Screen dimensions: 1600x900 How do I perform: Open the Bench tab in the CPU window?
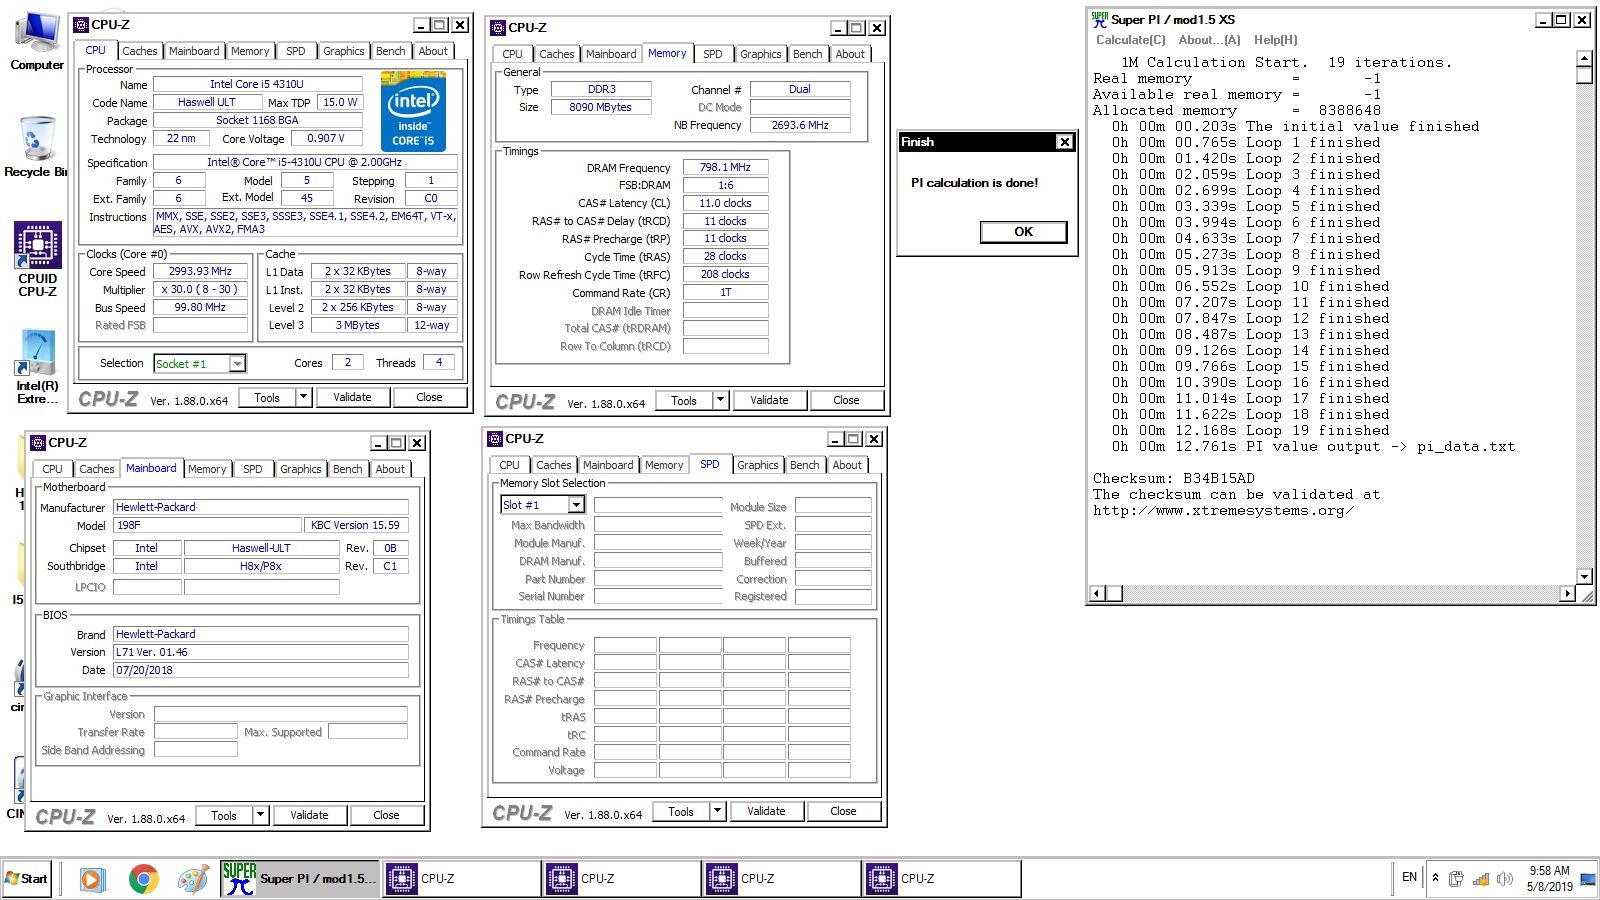(x=391, y=51)
